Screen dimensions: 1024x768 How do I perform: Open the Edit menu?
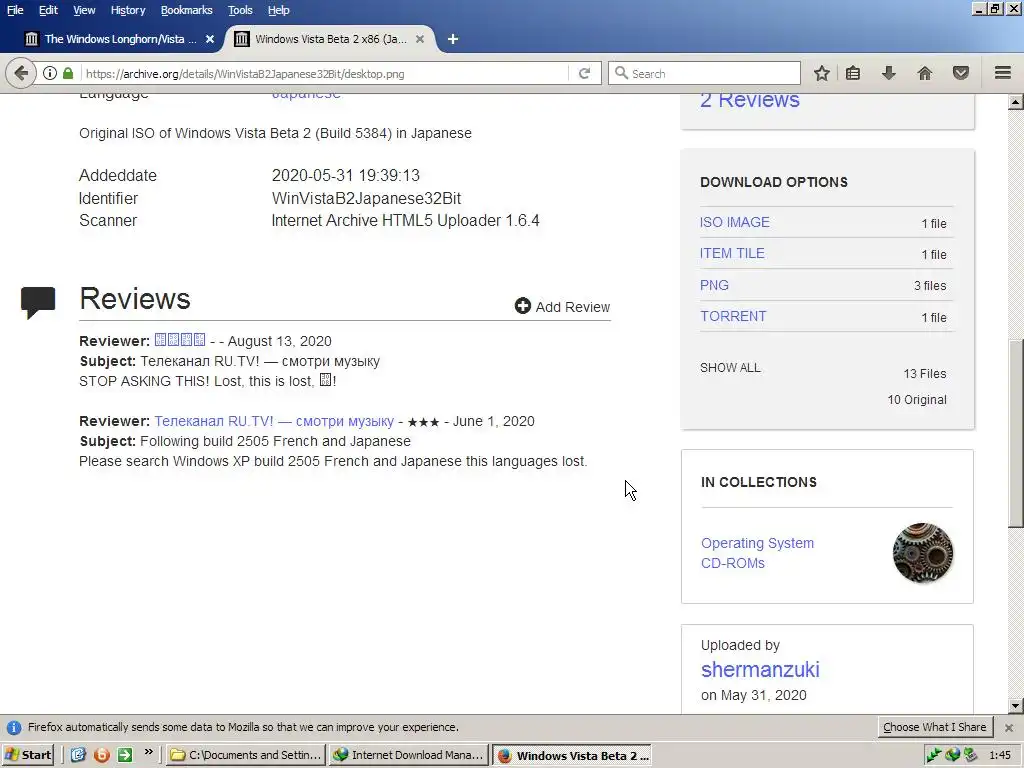click(48, 10)
